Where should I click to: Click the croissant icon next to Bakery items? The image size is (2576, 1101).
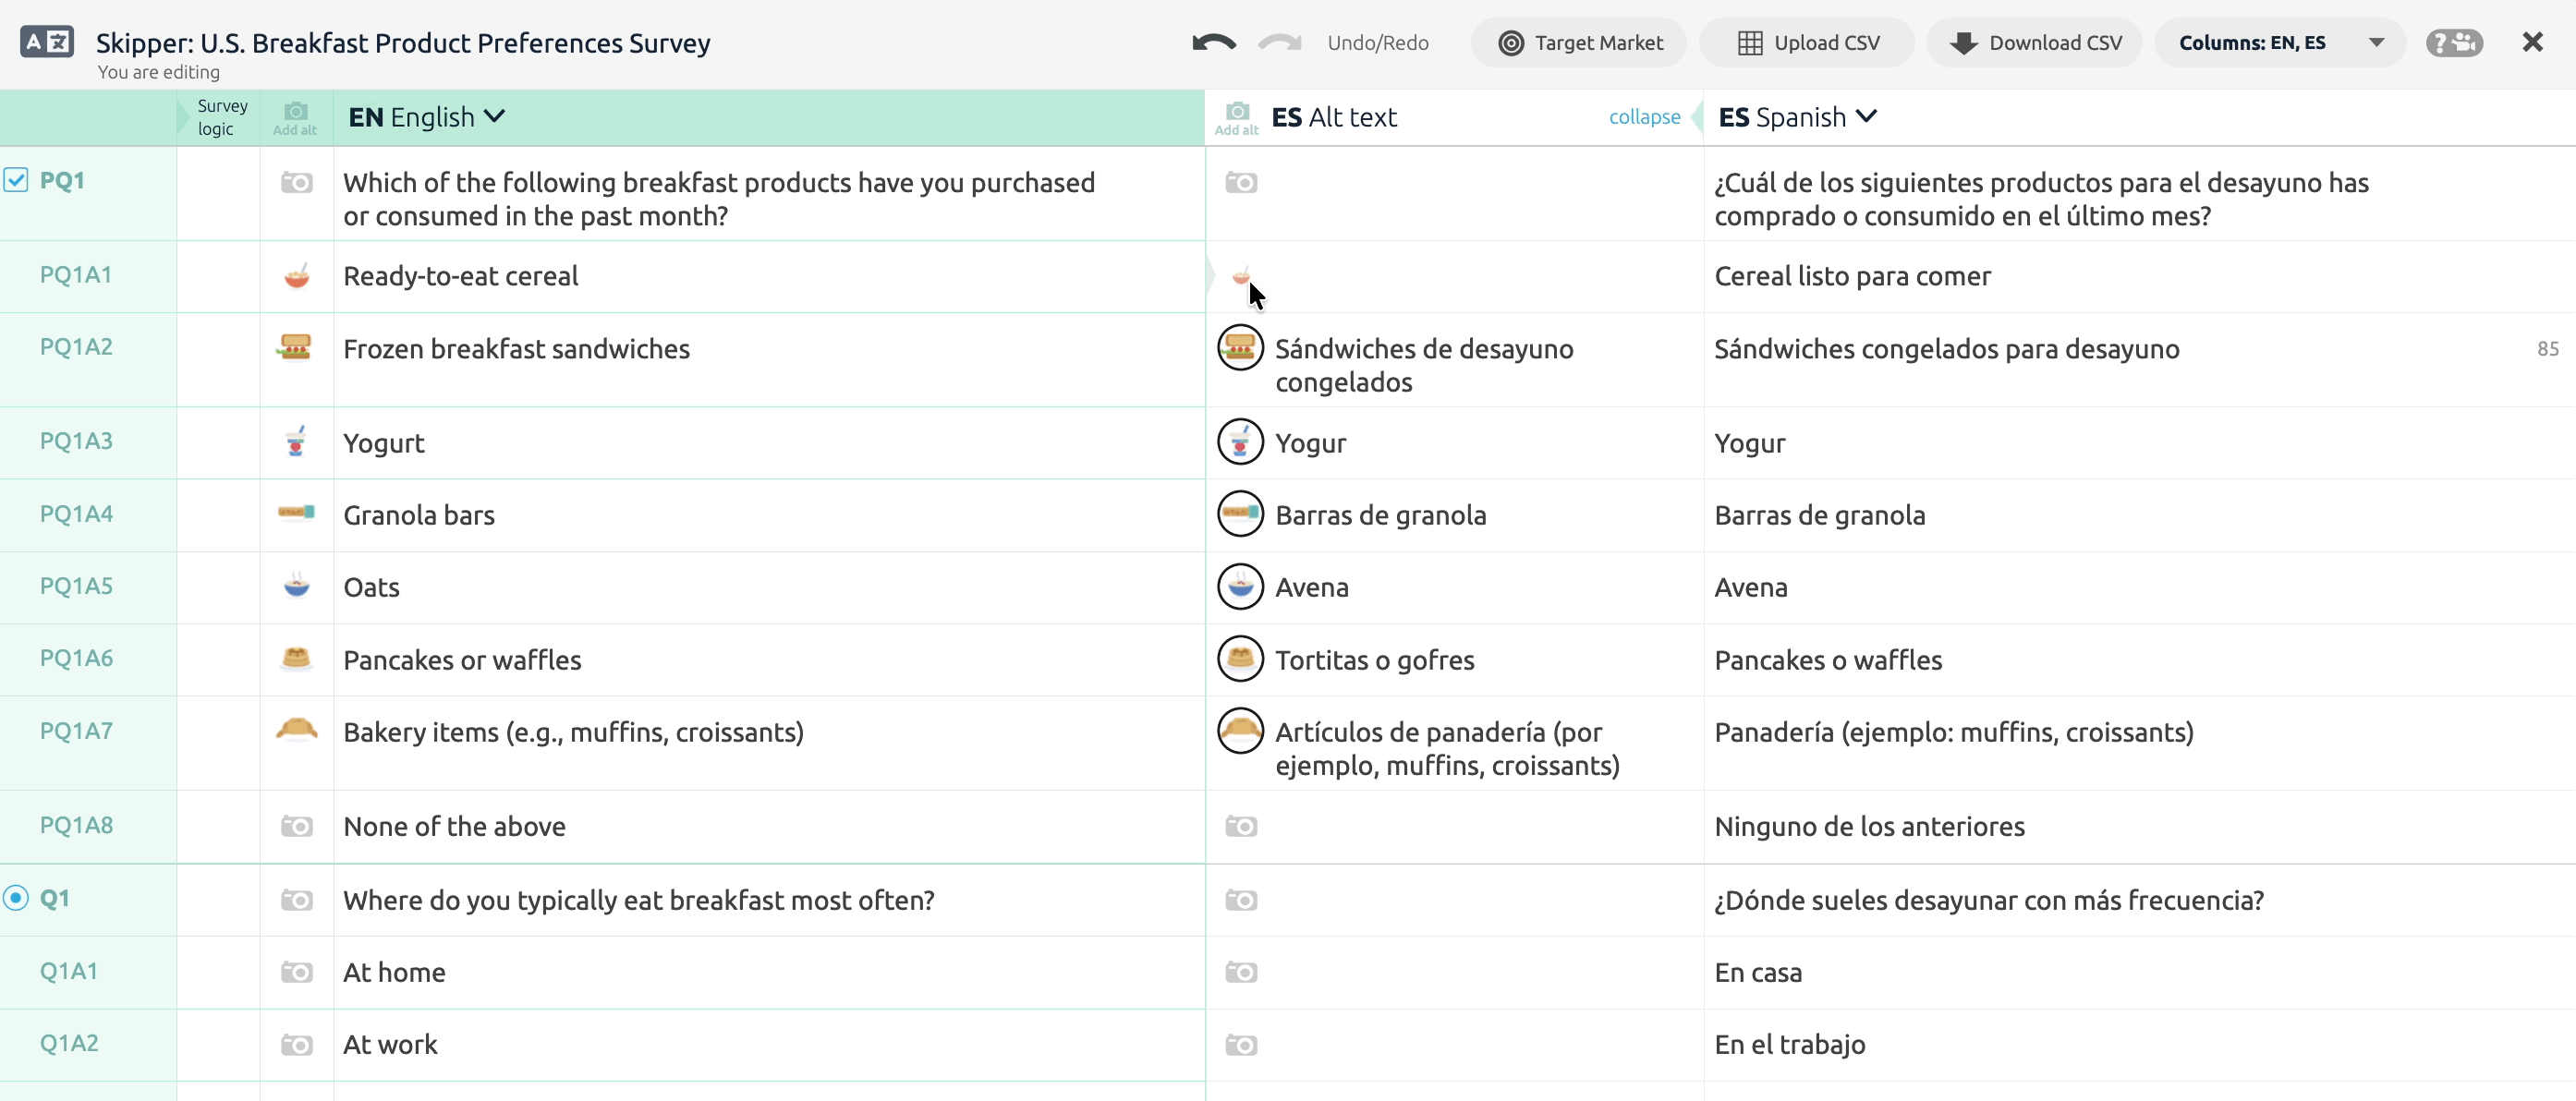click(x=296, y=730)
